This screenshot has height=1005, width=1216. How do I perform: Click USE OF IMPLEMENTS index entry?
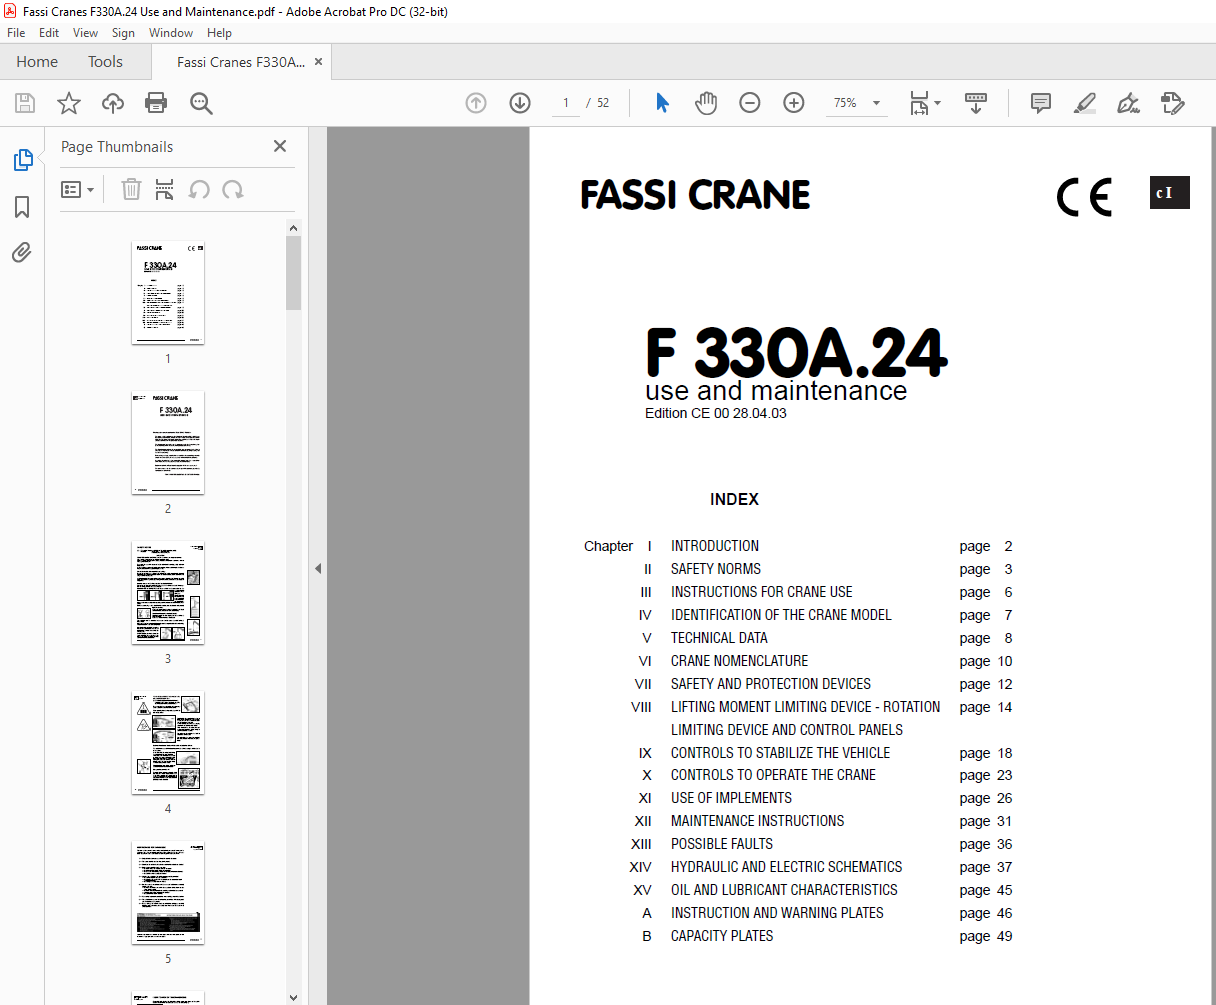731,798
